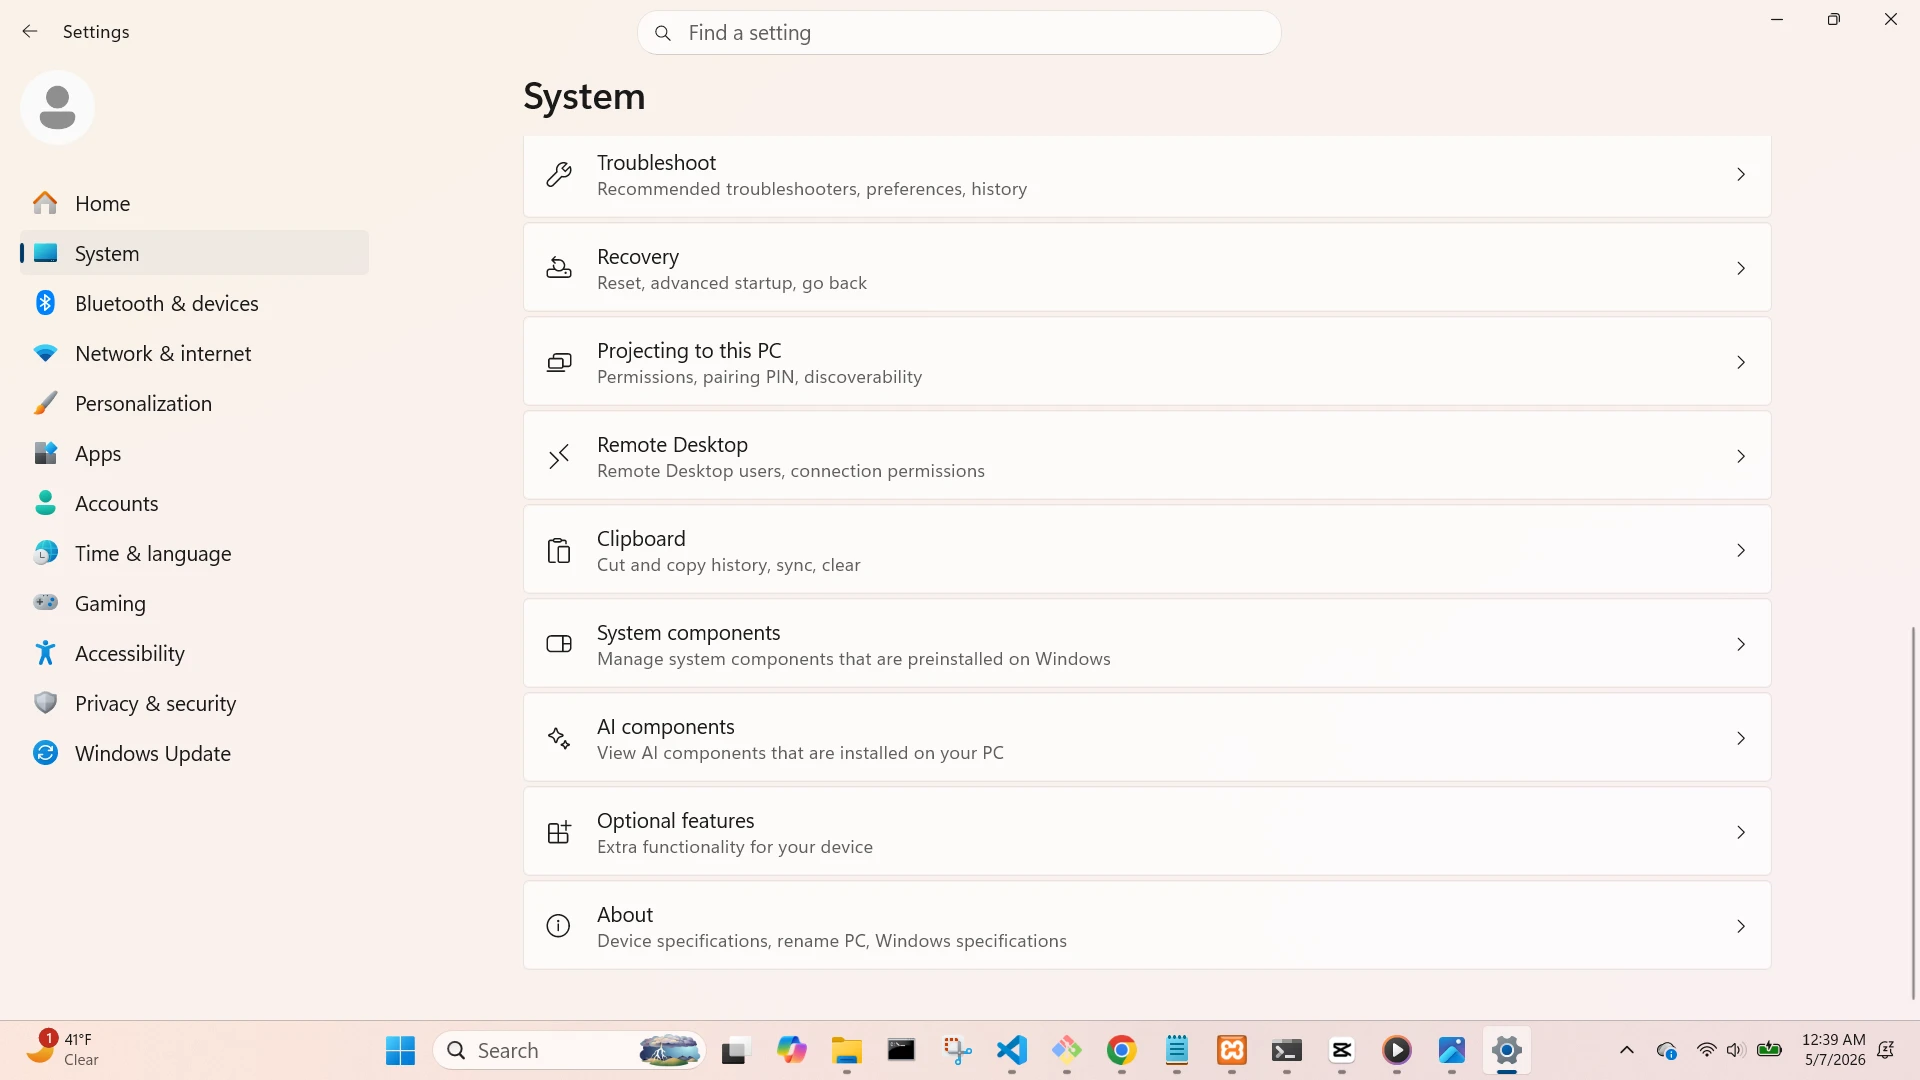Open the Troubleshoot settings page

[1147, 176]
